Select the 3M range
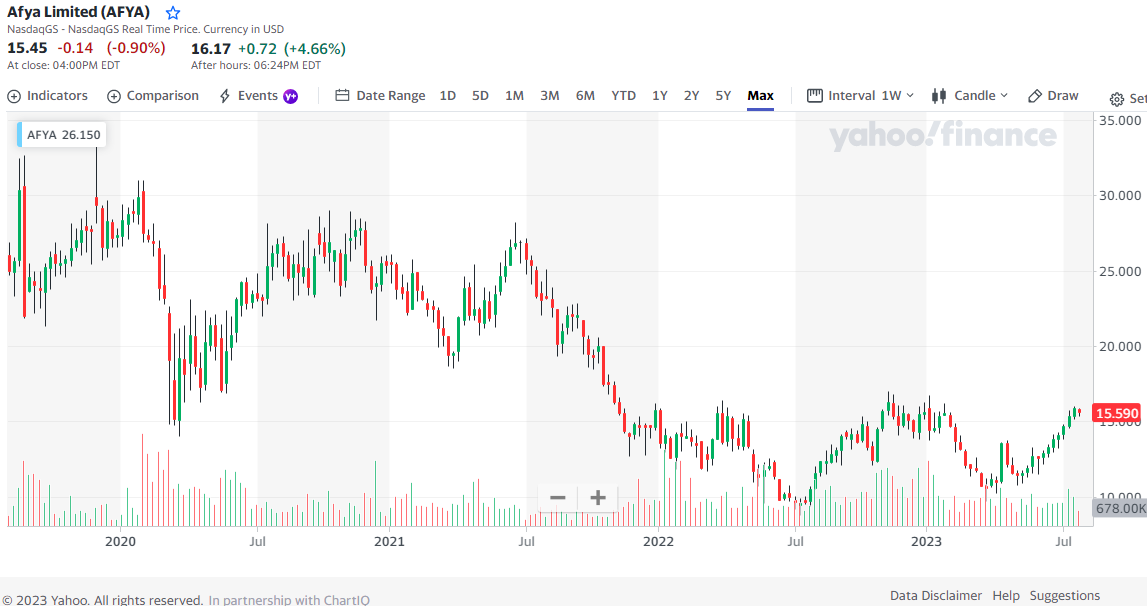 (x=549, y=96)
